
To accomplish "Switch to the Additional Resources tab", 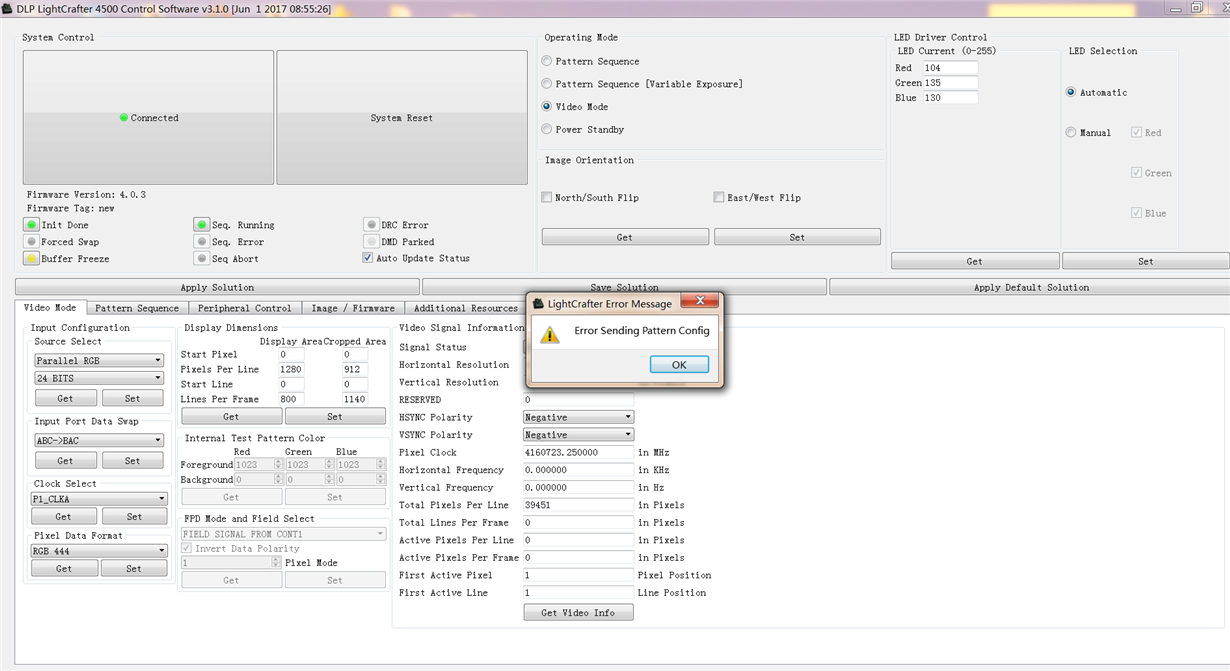I will (x=466, y=308).
